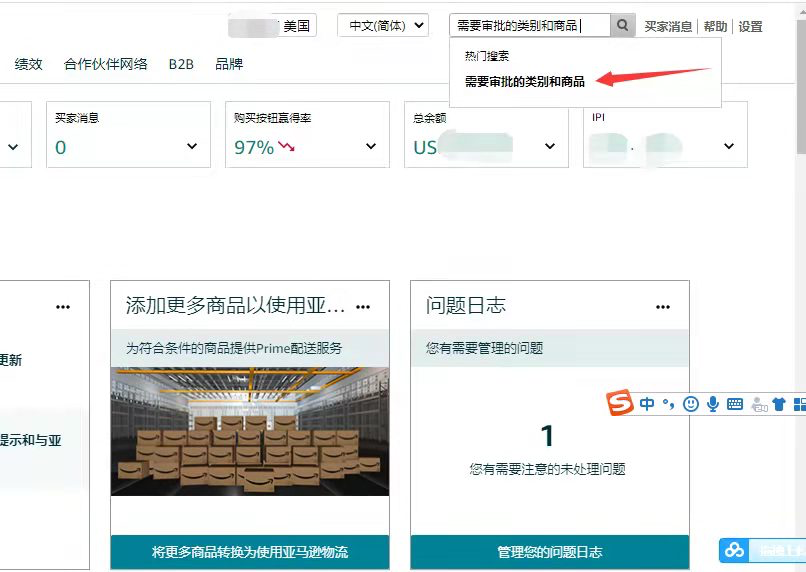
Task: Click 管理您的问题日志 button
Action: point(550,552)
